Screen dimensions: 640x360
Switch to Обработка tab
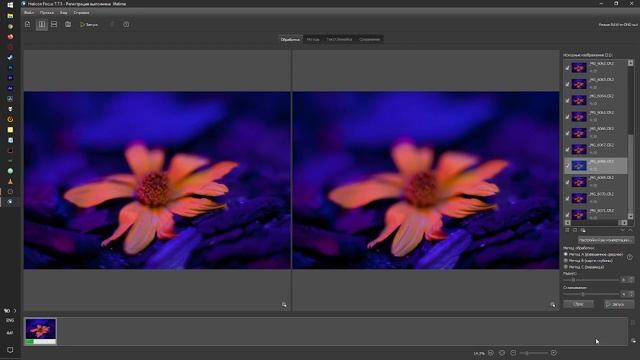(x=291, y=40)
